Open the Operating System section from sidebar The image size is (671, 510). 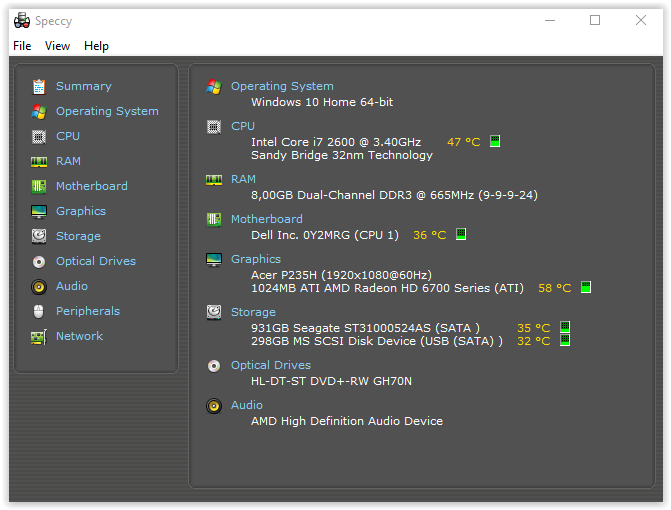[107, 111]
